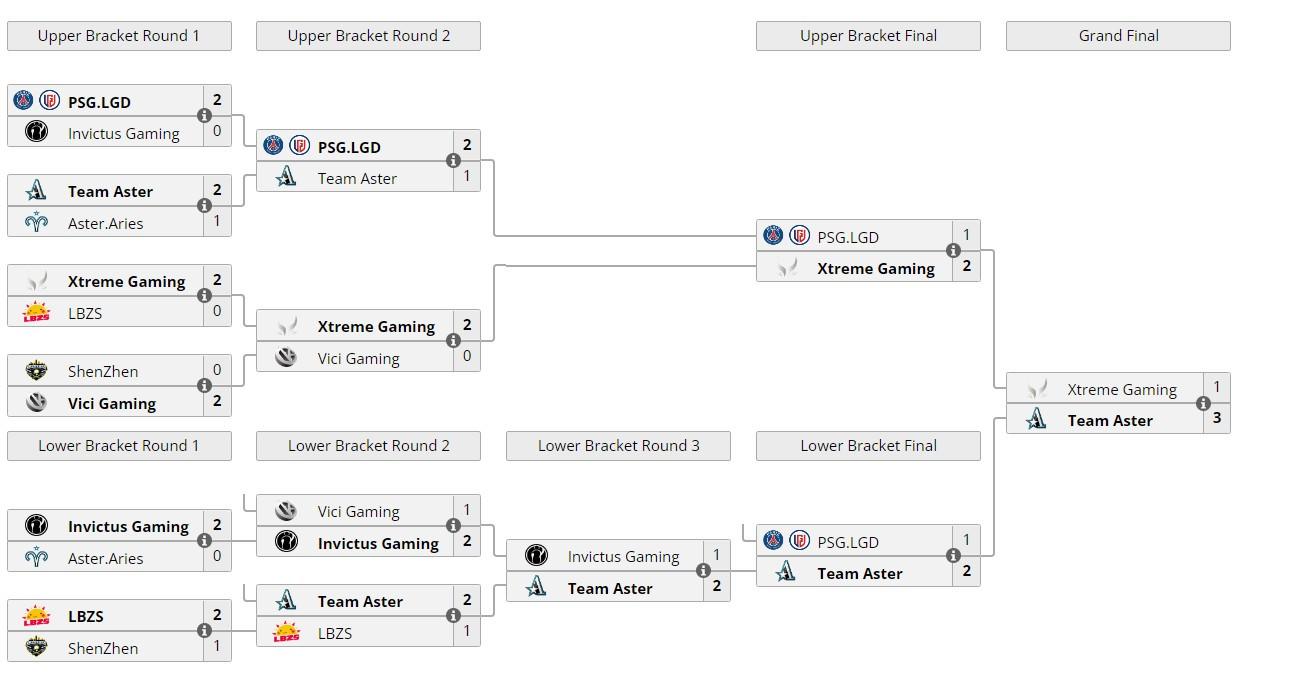Click PSG.LGD logo in Upper Bracket Round 1
1303x688 pixels.
tap(36, 101)
